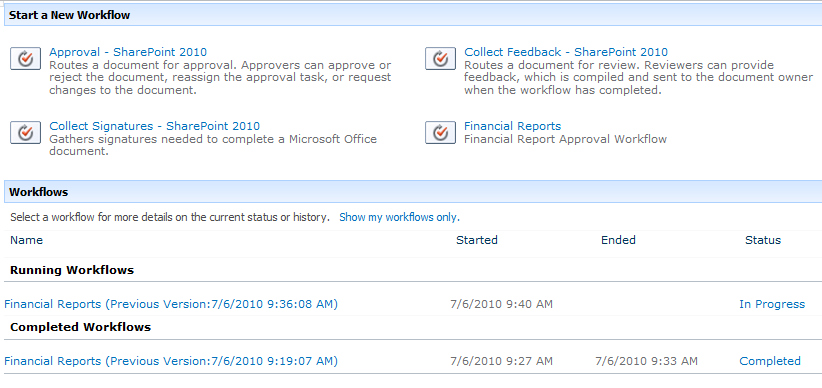Click the Collect Feedback workflow icon
This screenshot has width=822, height=388.
point(440,59)
